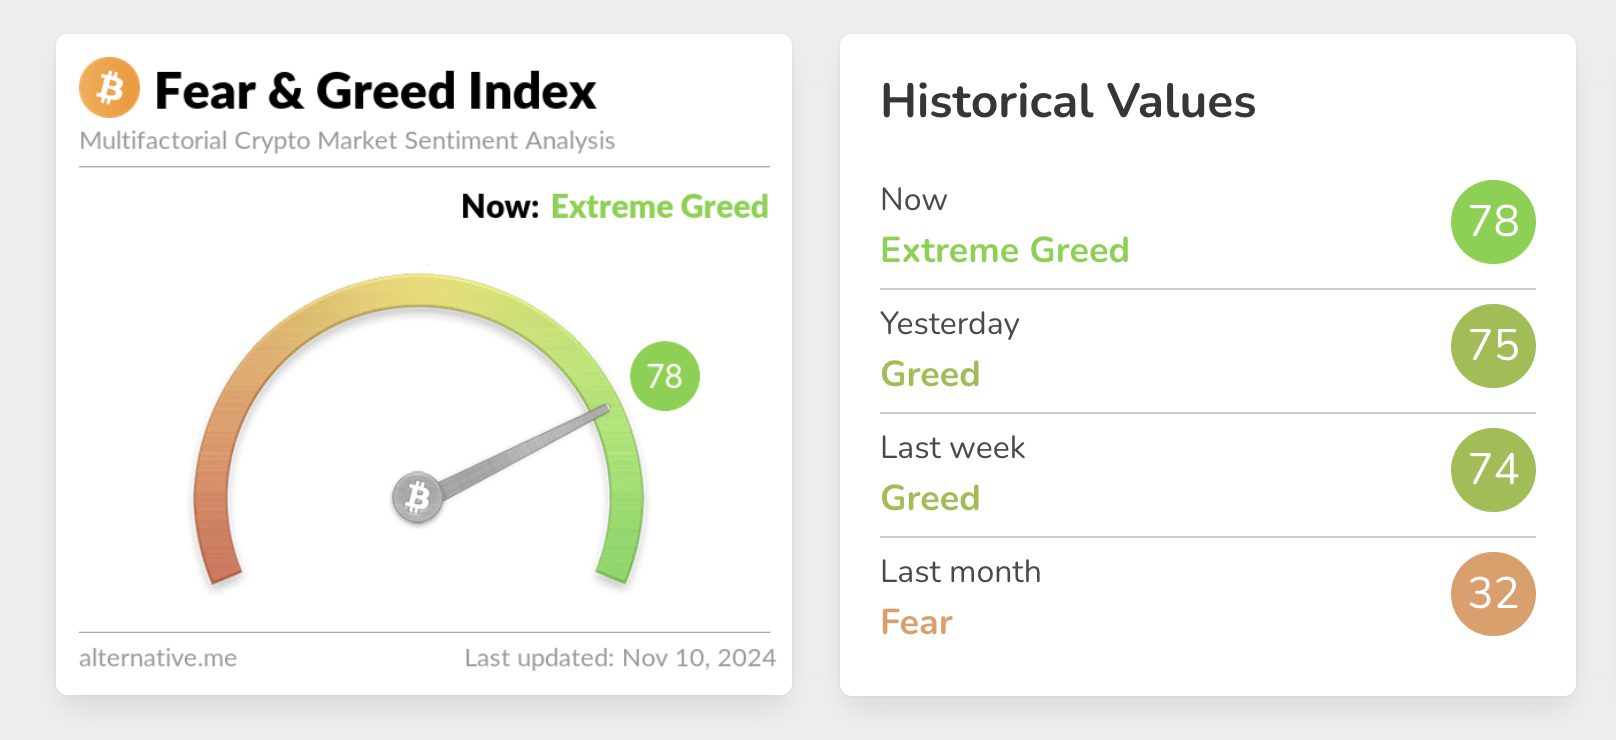This screenshot has height=740, width=1616.
Task: Click the orange Fear status text
Action: [917, 622]
